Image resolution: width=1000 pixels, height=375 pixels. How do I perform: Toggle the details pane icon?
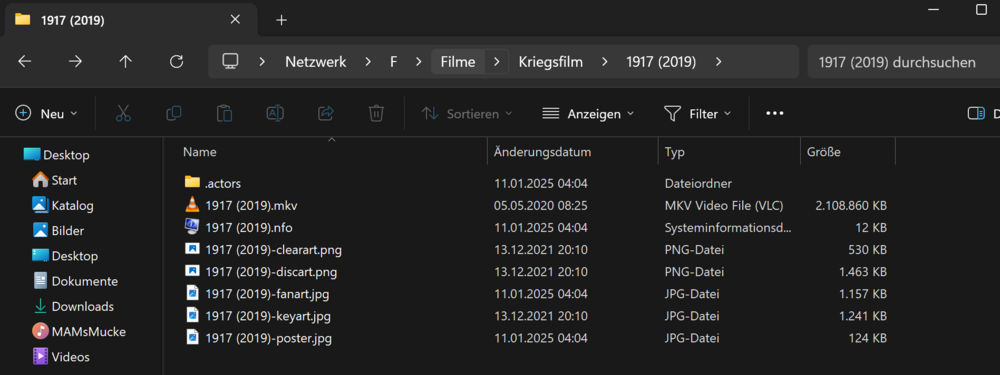click(x=976, y=114)
